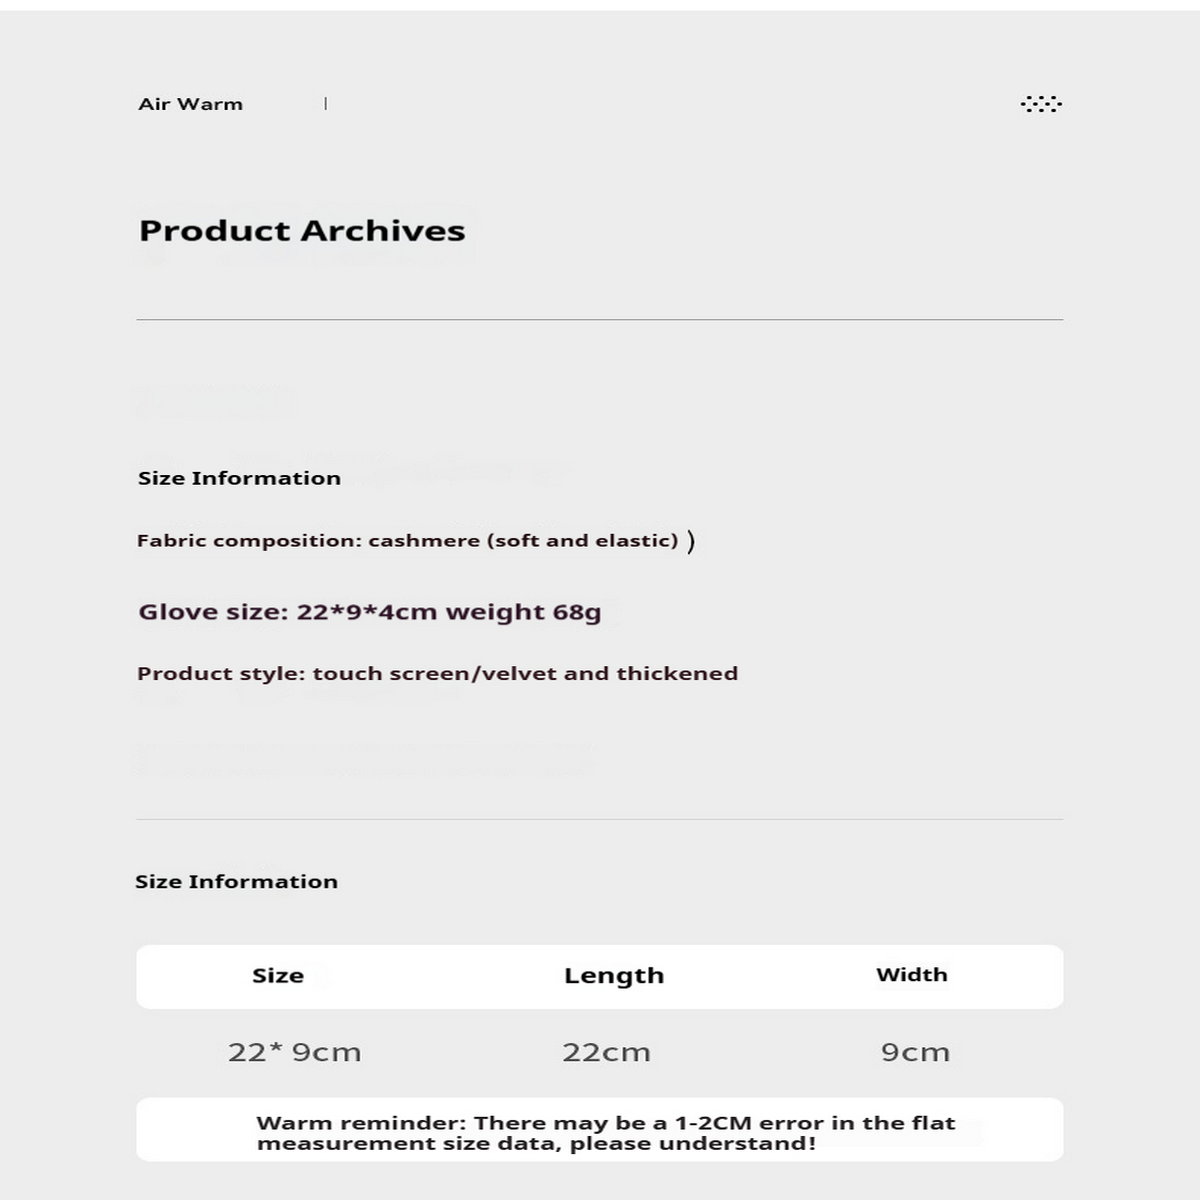Select the 22* 9cm size cell
Viewport: 1200px width, 1200px height.
(x=295, y=1052)
